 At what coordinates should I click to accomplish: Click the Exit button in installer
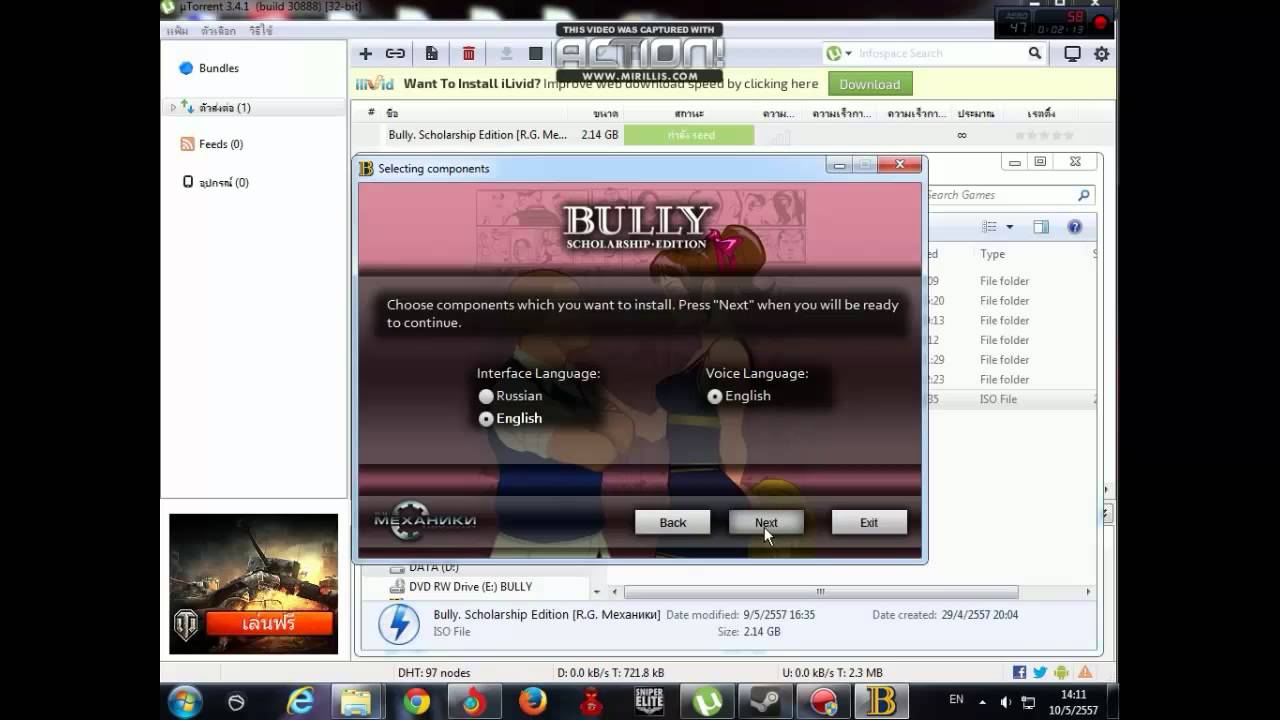(869, 522)
